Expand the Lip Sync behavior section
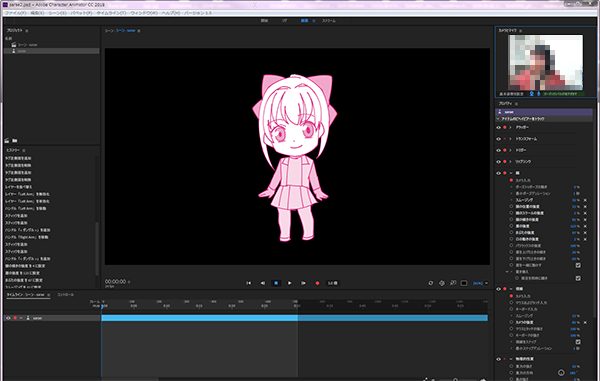Screen dimensions: 600x381 (x=510, y=162)
